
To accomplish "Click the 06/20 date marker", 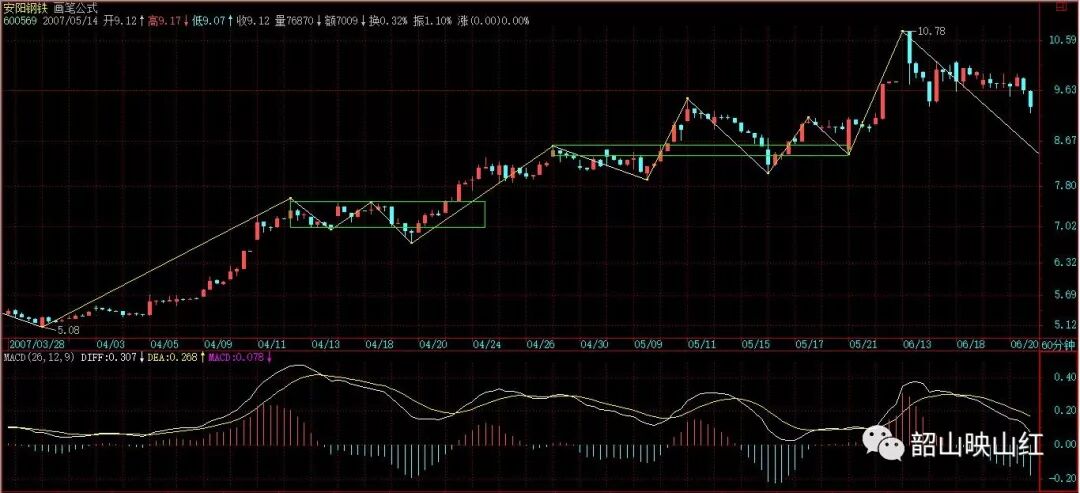I will pos(1024,344).
